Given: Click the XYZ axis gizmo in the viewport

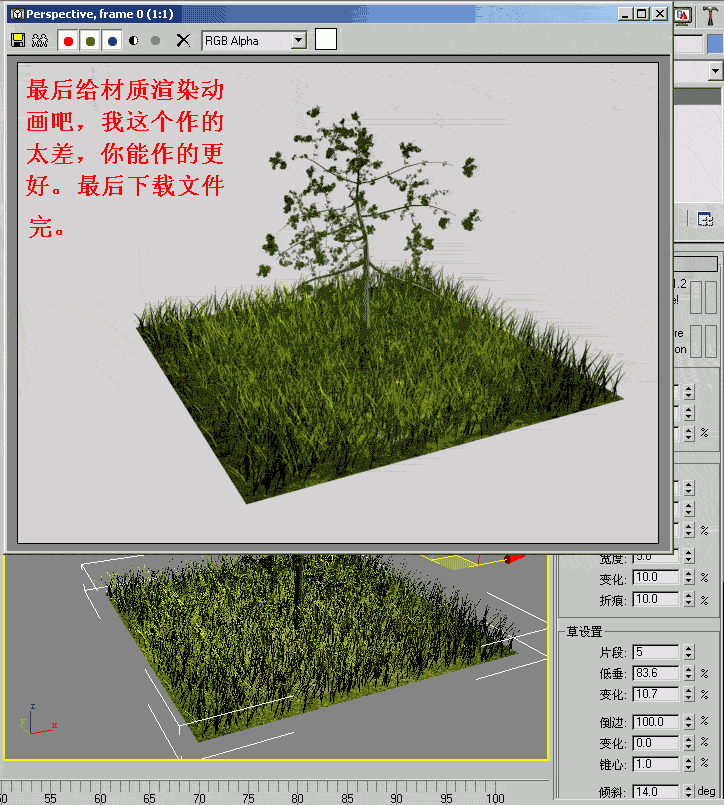Looking at the screenshot, I should click(x=37, y=720).
